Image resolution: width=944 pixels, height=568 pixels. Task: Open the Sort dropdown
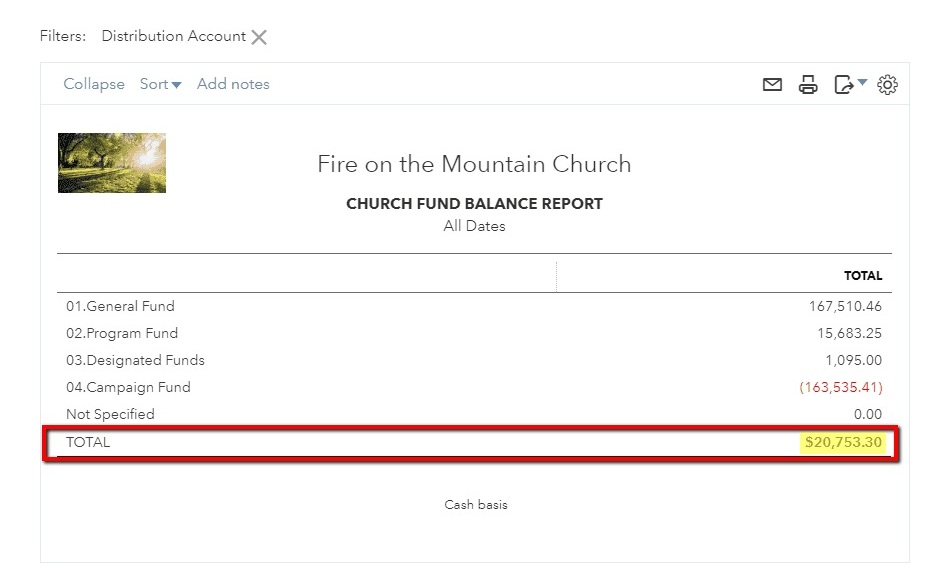point(160,84)
